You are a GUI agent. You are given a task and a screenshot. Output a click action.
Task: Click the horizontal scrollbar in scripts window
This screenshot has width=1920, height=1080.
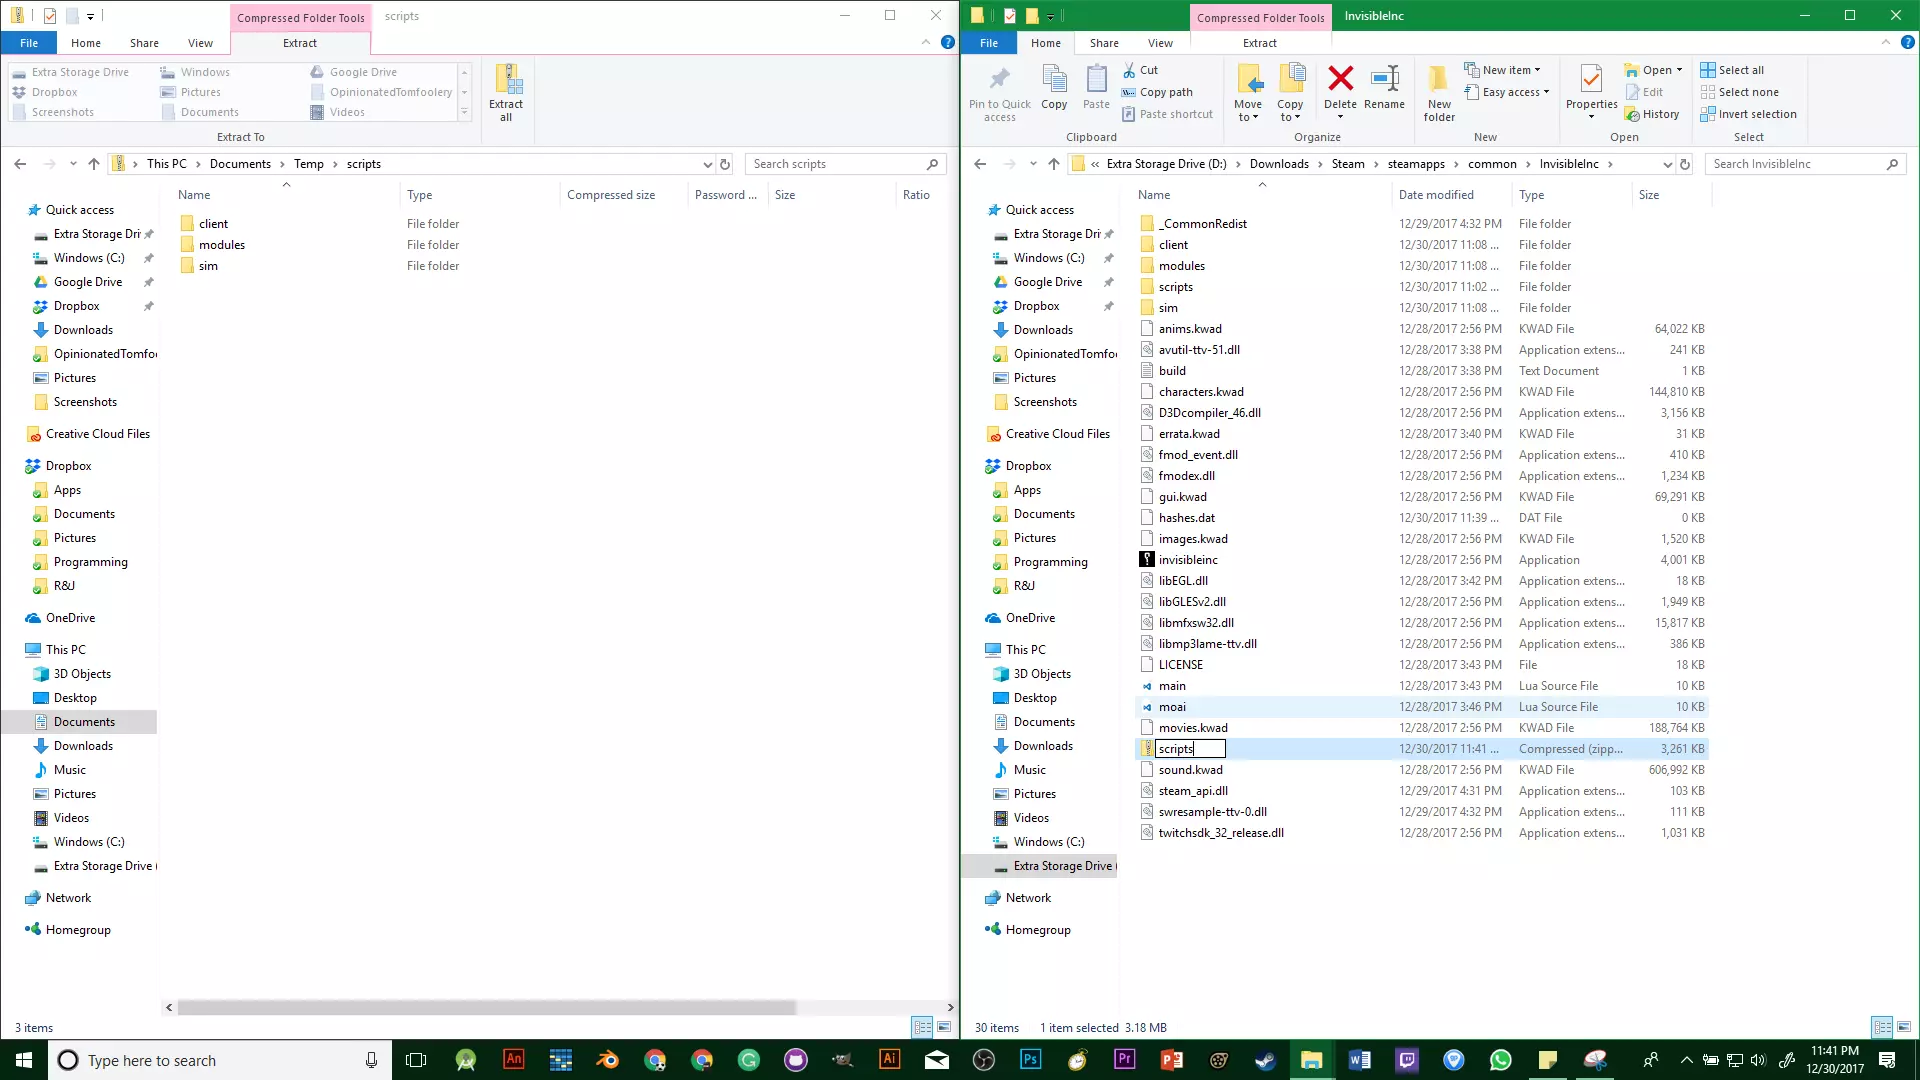(x=486, y=1007)
